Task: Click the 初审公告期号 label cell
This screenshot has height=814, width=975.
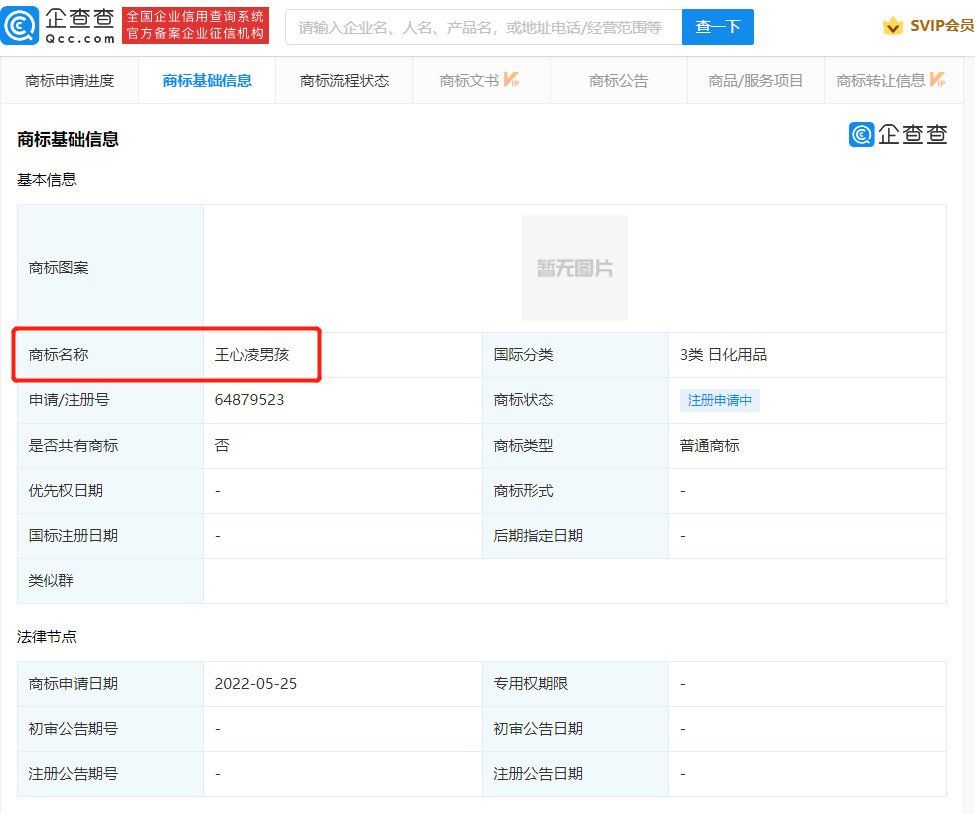Action: pyautogui.click(x=110, y=729)
